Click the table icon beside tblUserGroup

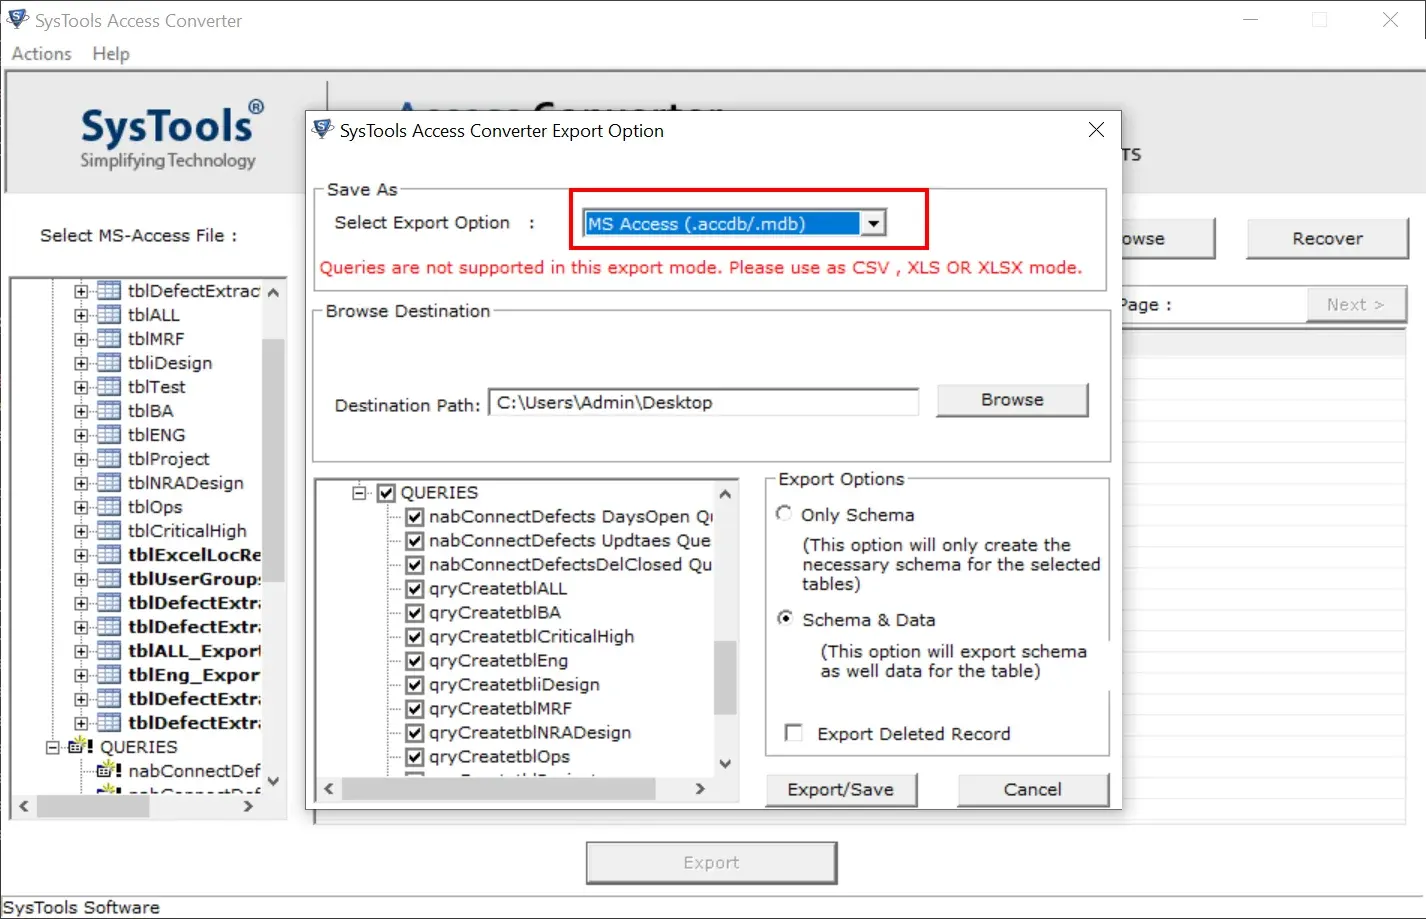tap(109, 579)
